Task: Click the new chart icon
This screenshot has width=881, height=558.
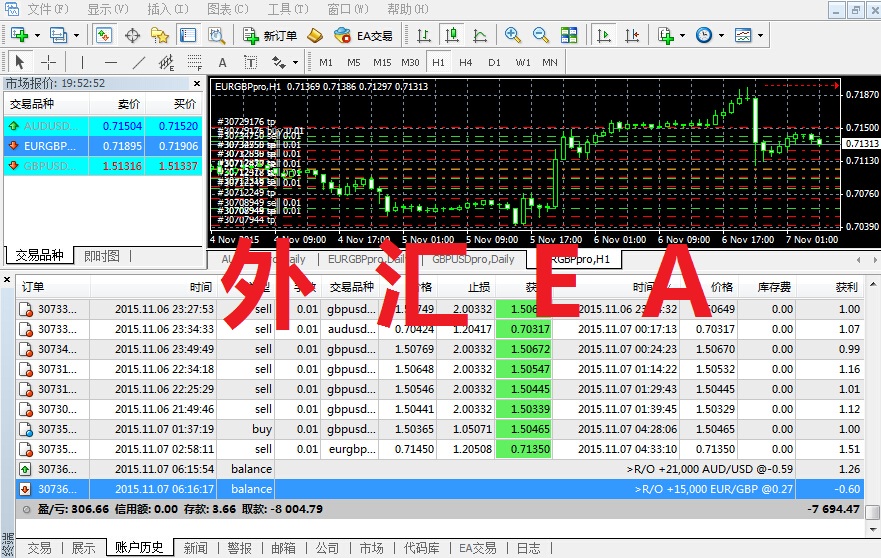Action: (19, 35)
